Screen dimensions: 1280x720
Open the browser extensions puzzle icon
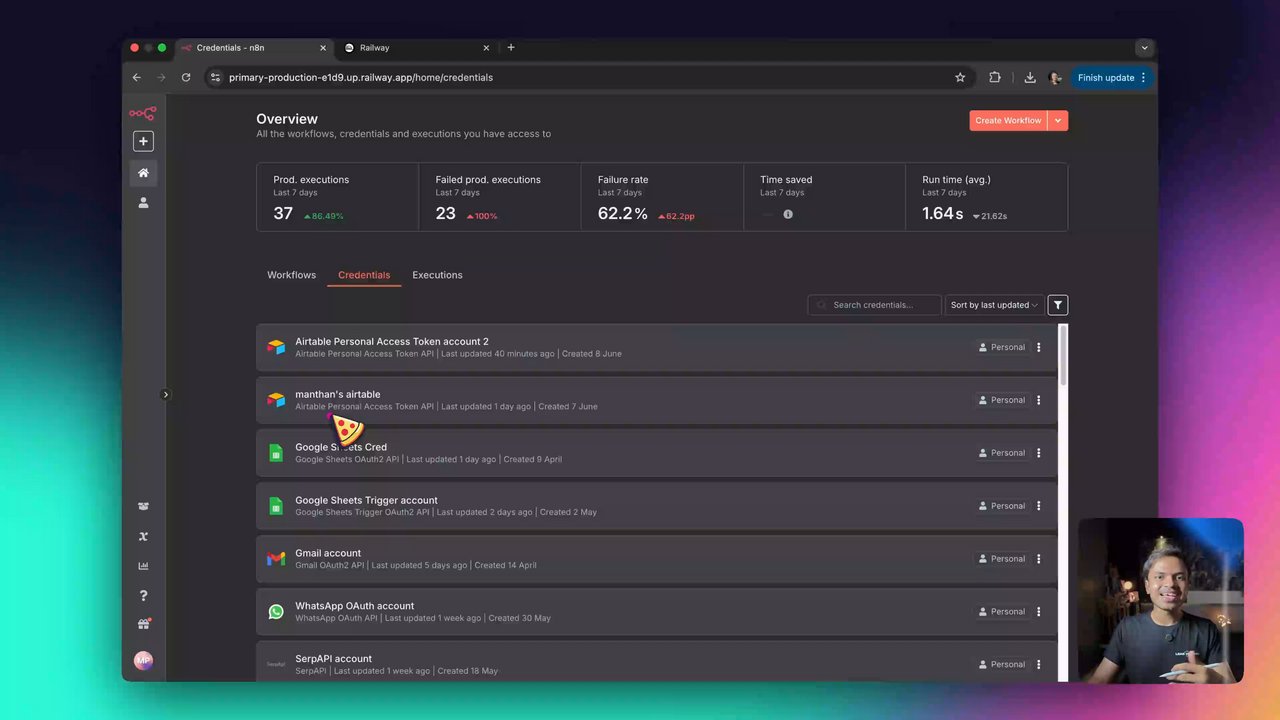coord(995,77)
